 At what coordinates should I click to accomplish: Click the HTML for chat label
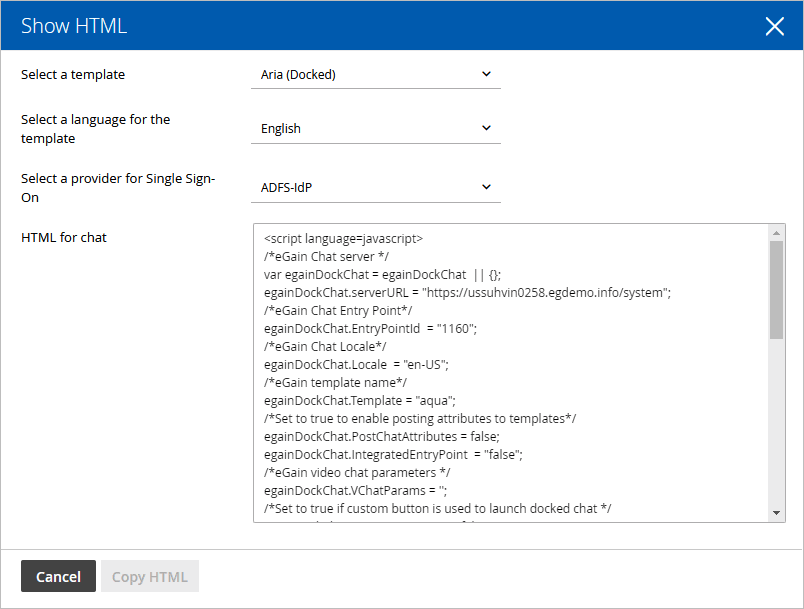(64, 238)
